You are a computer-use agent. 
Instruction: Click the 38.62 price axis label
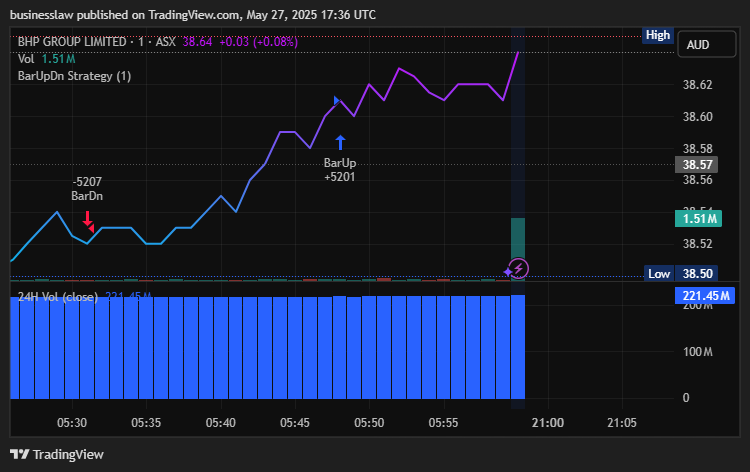coord(697,85)
